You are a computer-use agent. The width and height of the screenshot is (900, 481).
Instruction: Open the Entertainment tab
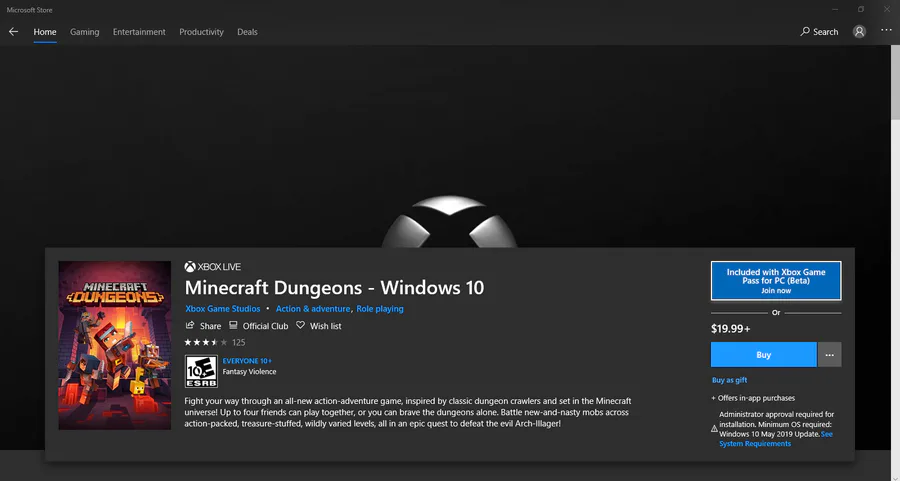click(139, 32)
